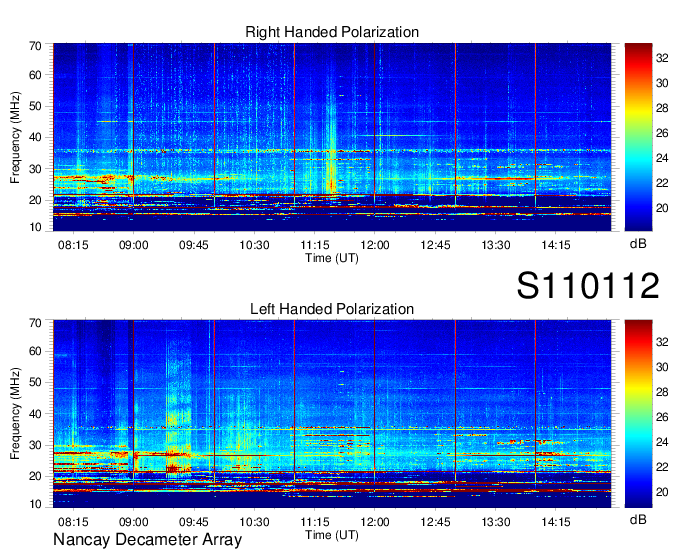Click the "40" frequency tick of lower plot
Screen dimensions: 680x552
point(36,414)
